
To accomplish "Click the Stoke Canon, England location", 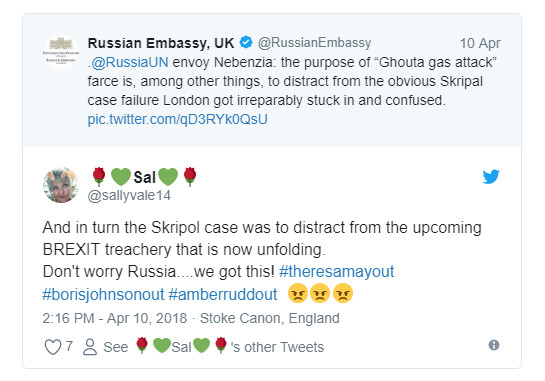I will click(x=270, y=318).
